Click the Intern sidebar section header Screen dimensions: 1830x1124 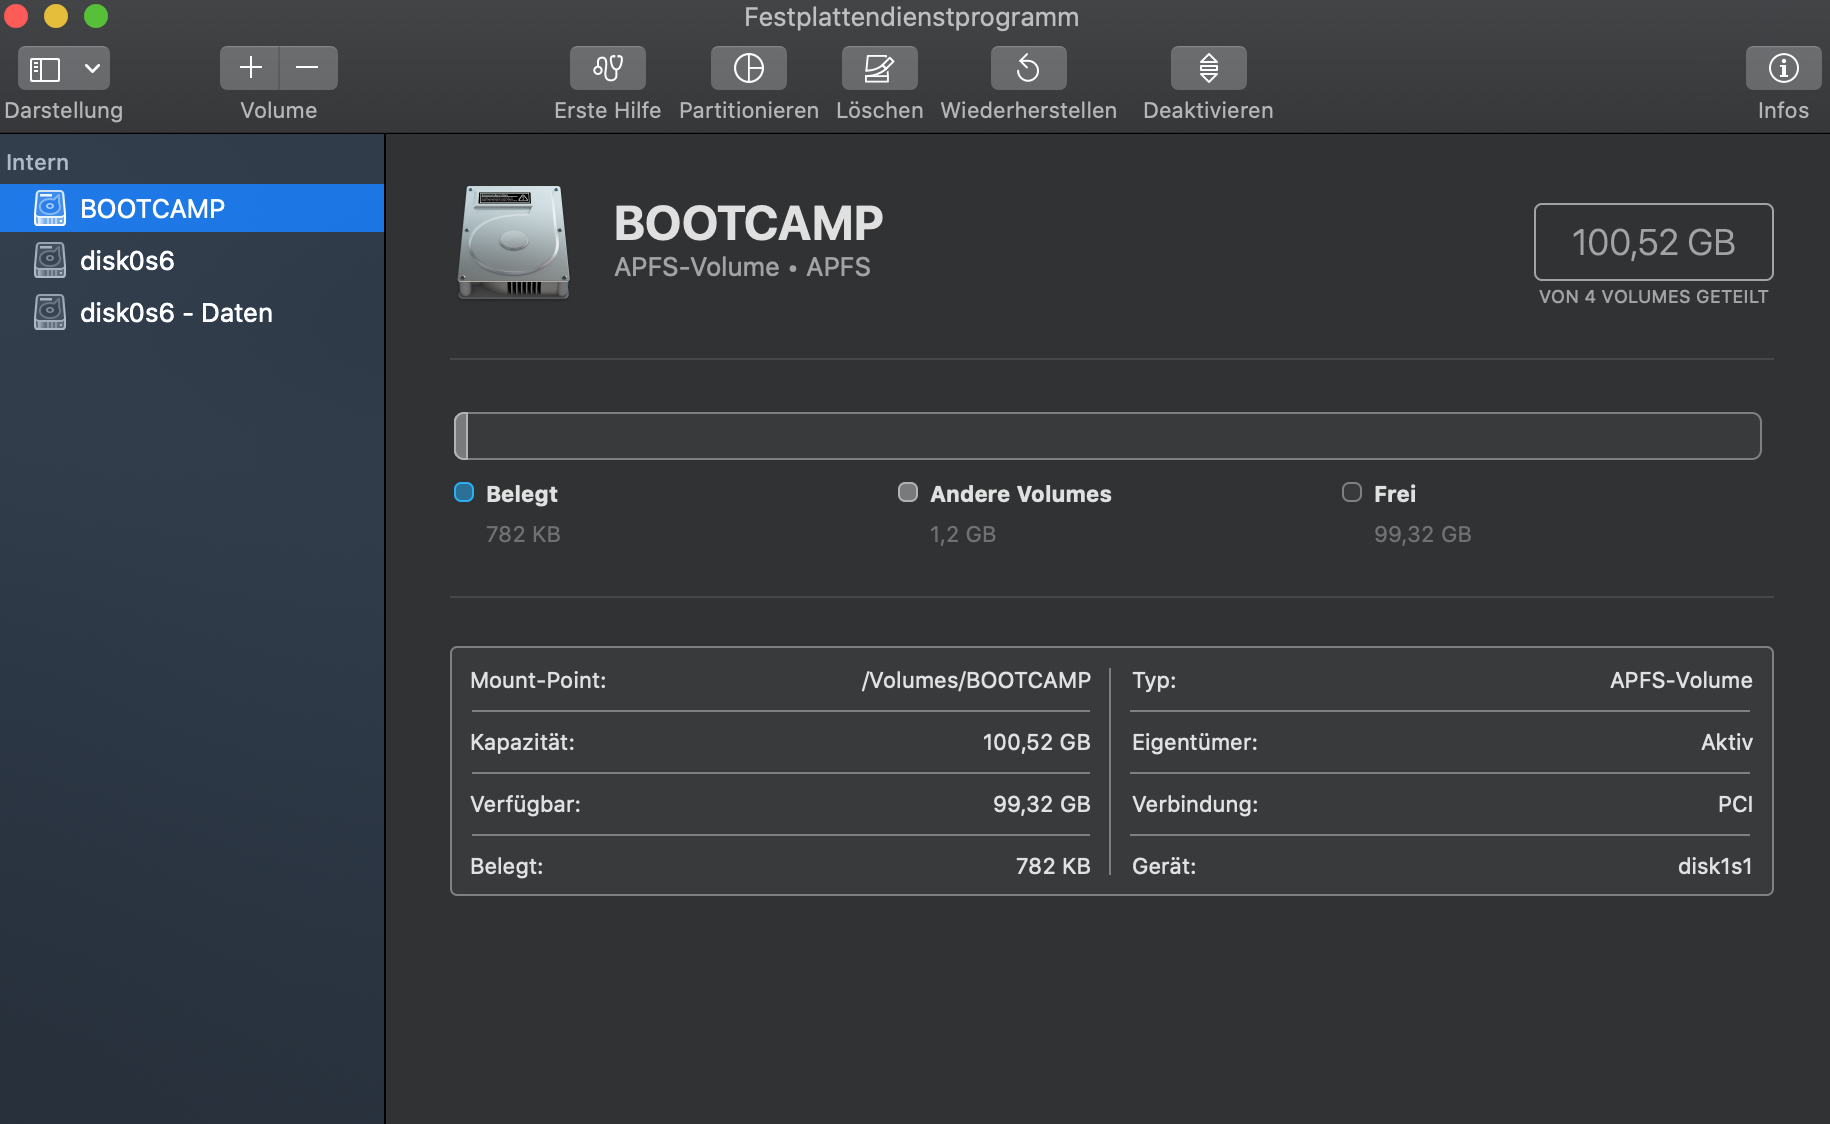click(38, 162)
